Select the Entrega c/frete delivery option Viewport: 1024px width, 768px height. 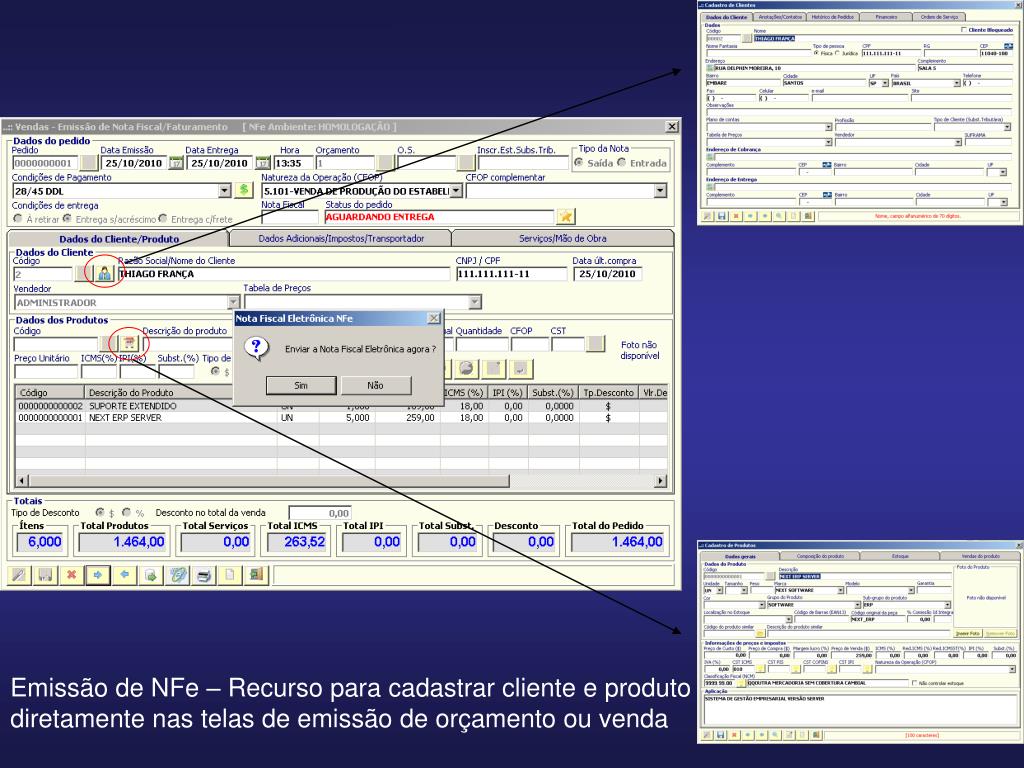tap(163, 219)
